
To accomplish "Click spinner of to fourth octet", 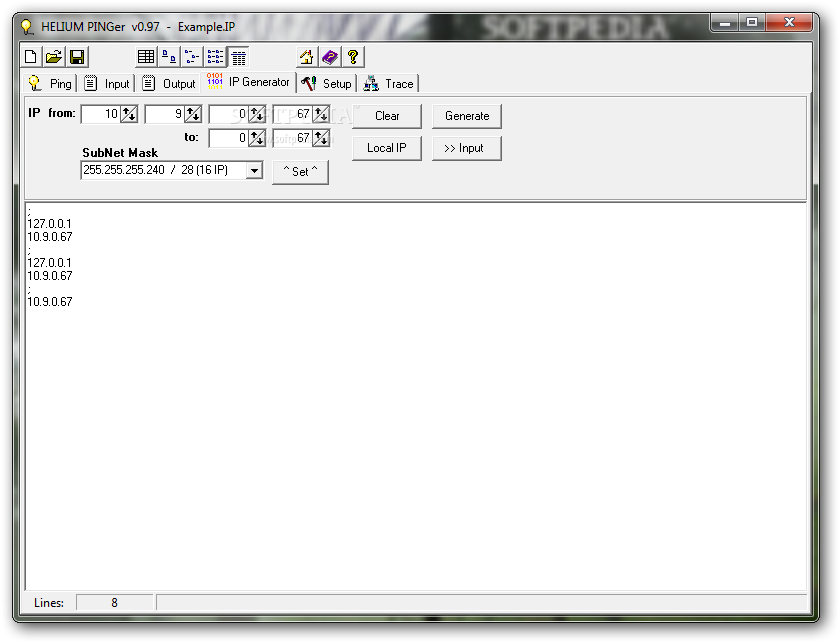I will click(x=321, y=138).
